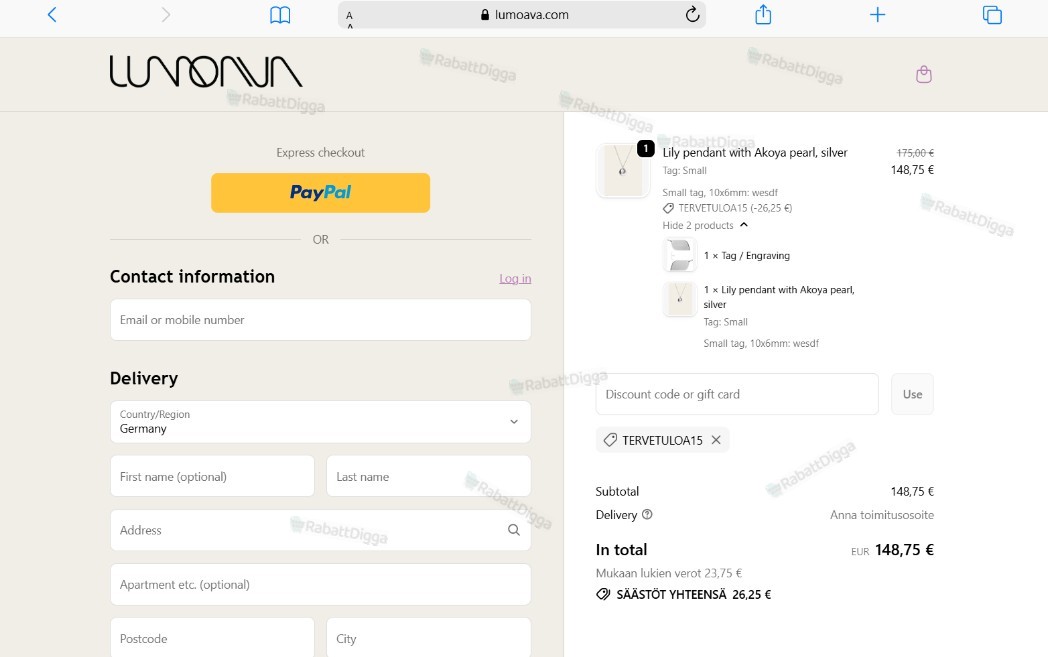Screen dimensions: 1048x657
Task: Click the '1 × Tag / Engraving' text
Action: click(x=747, y=255)
